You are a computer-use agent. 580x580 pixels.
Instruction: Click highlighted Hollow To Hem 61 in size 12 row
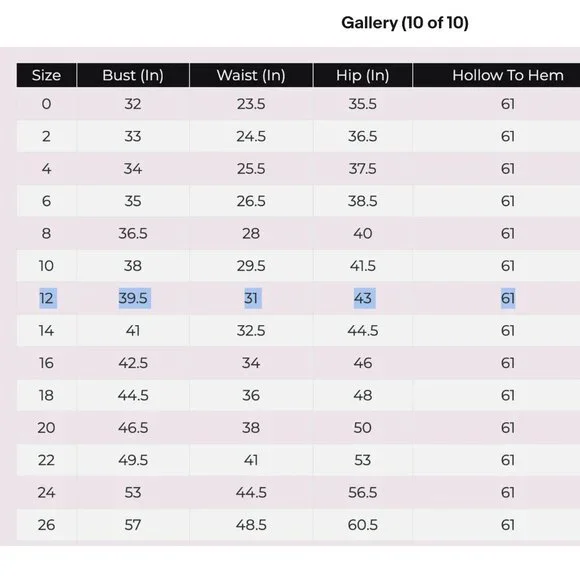click(508, 298)
